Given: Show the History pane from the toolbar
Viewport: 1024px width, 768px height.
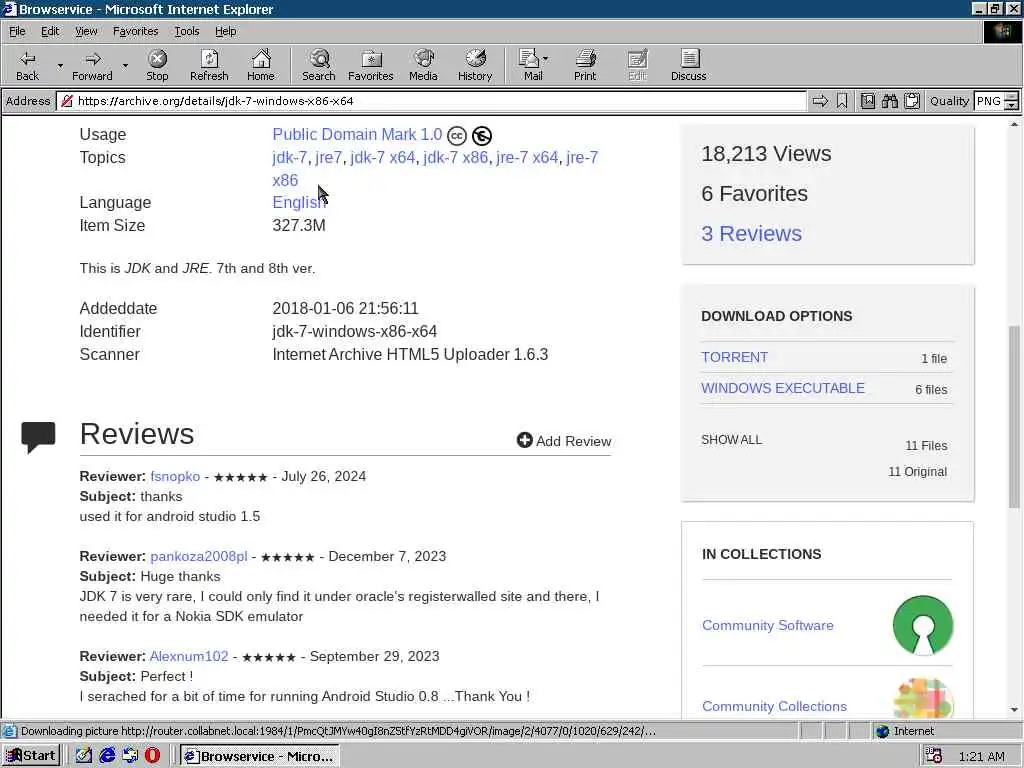Looking at the screenshot, I should (x=475, y=65).
